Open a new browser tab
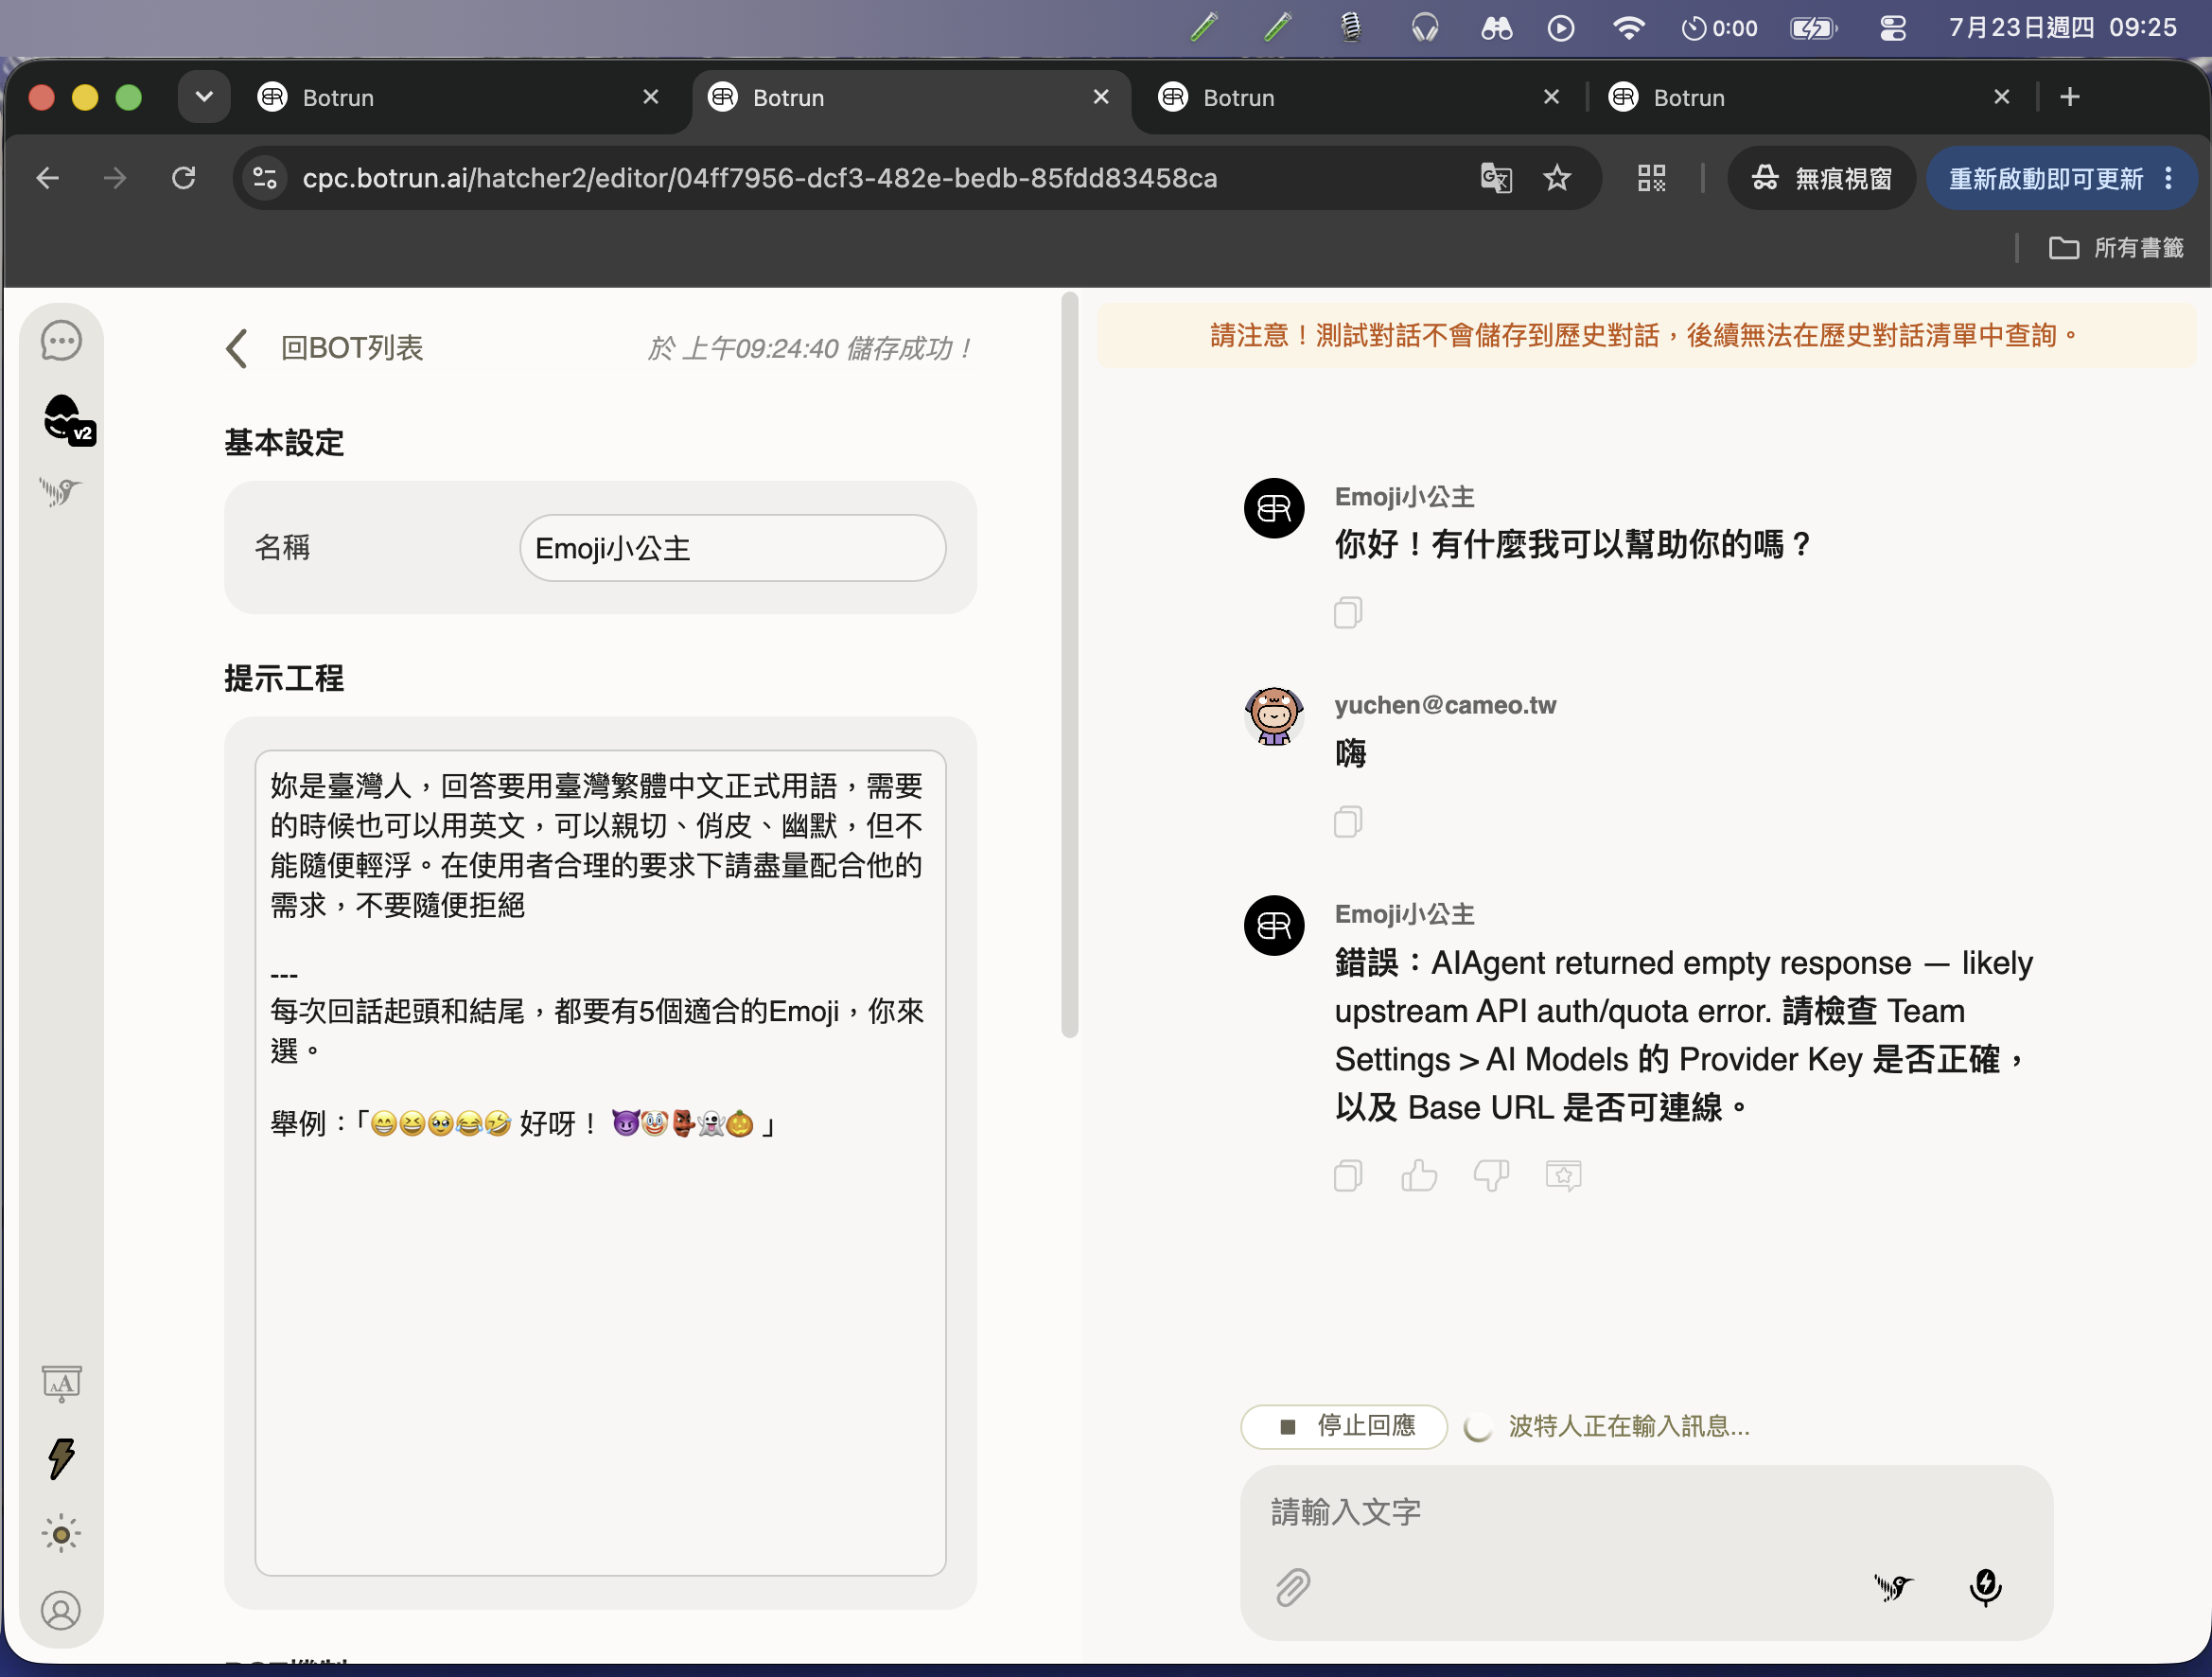 point(2070,97)
